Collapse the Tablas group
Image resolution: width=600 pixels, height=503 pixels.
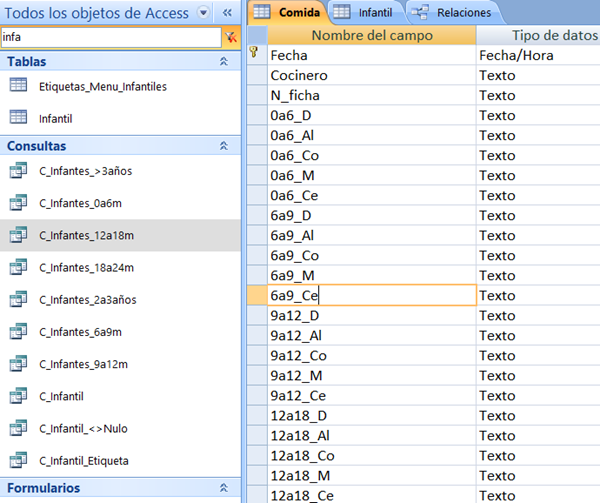tap(224, 62)
